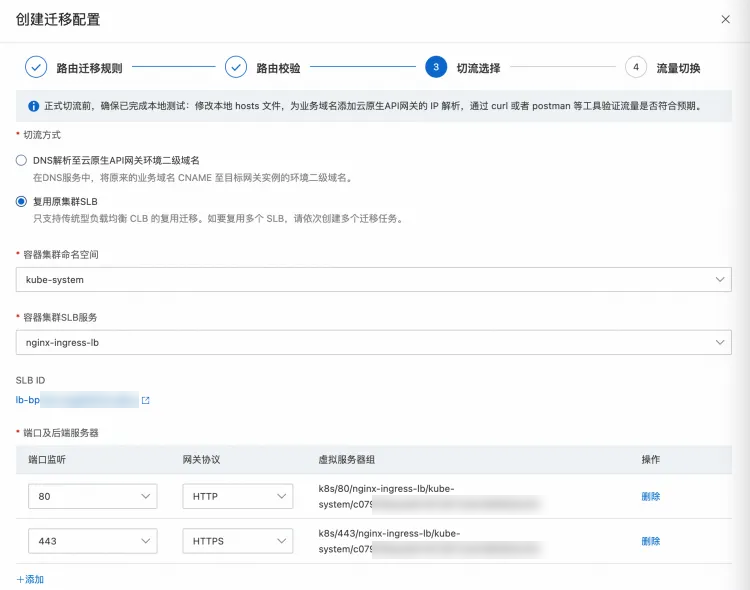
Task: Click the completed checkmark icon for 路由迁移规则
Action: click(x=36, y=67)
